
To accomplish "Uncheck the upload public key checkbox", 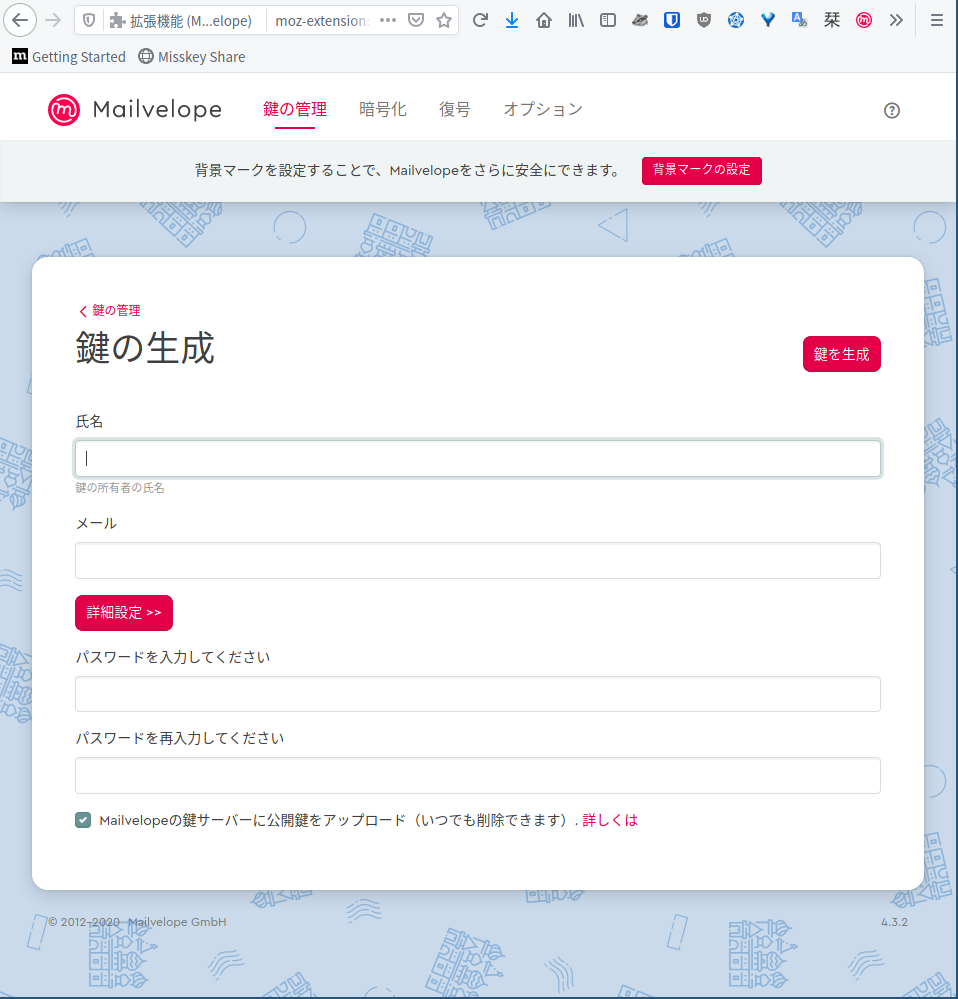I will click(x=83, y=820).
